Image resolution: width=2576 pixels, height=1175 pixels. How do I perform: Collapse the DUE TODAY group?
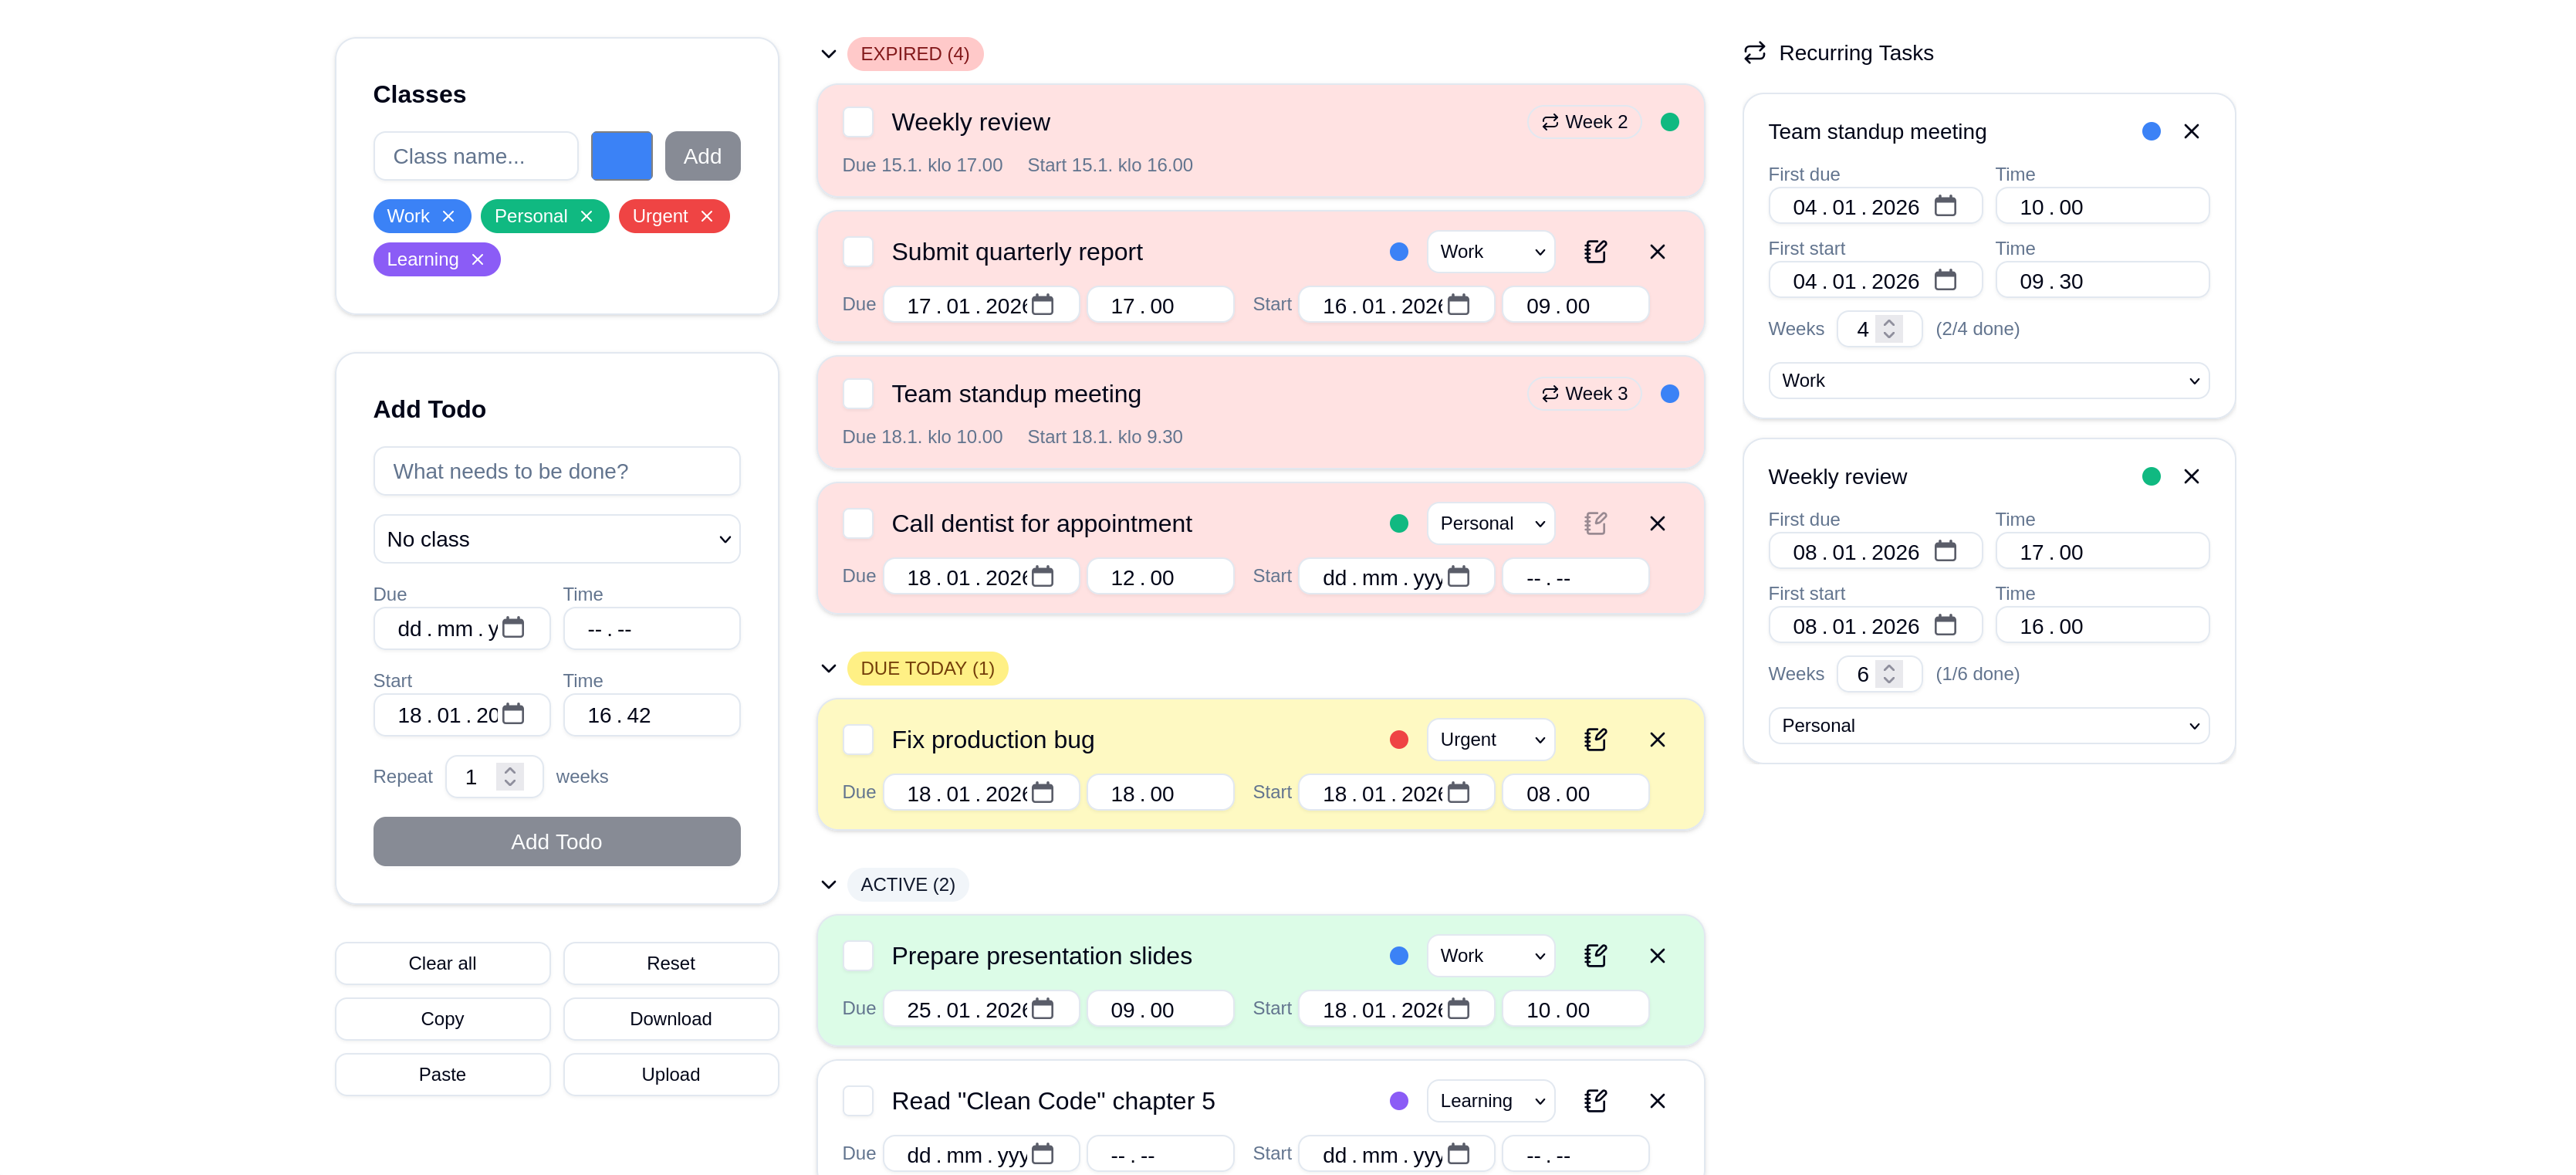click(x=828, y=668)
